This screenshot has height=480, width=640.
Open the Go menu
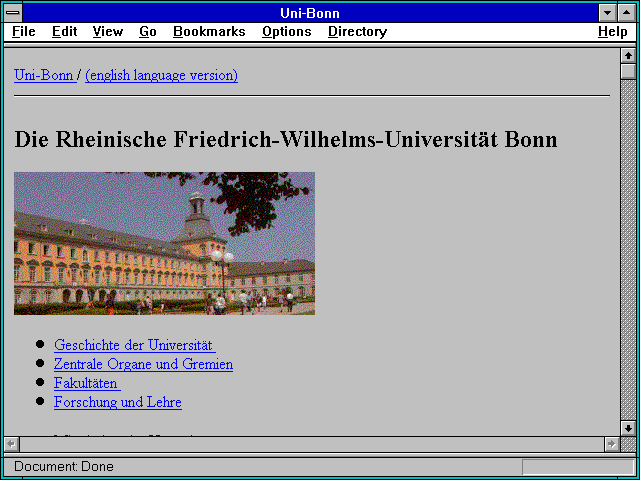point(148,31)
